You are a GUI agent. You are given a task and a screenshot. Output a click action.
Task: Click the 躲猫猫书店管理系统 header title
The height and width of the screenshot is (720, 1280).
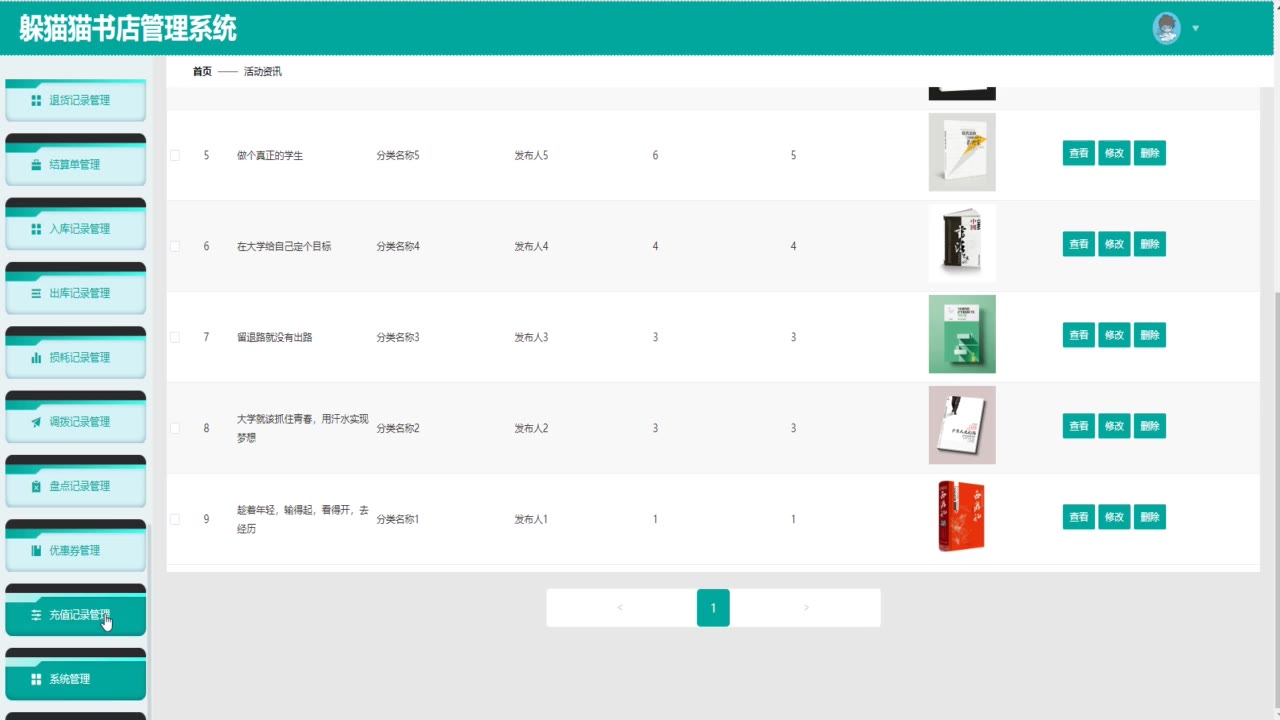(x=128, y=28)
